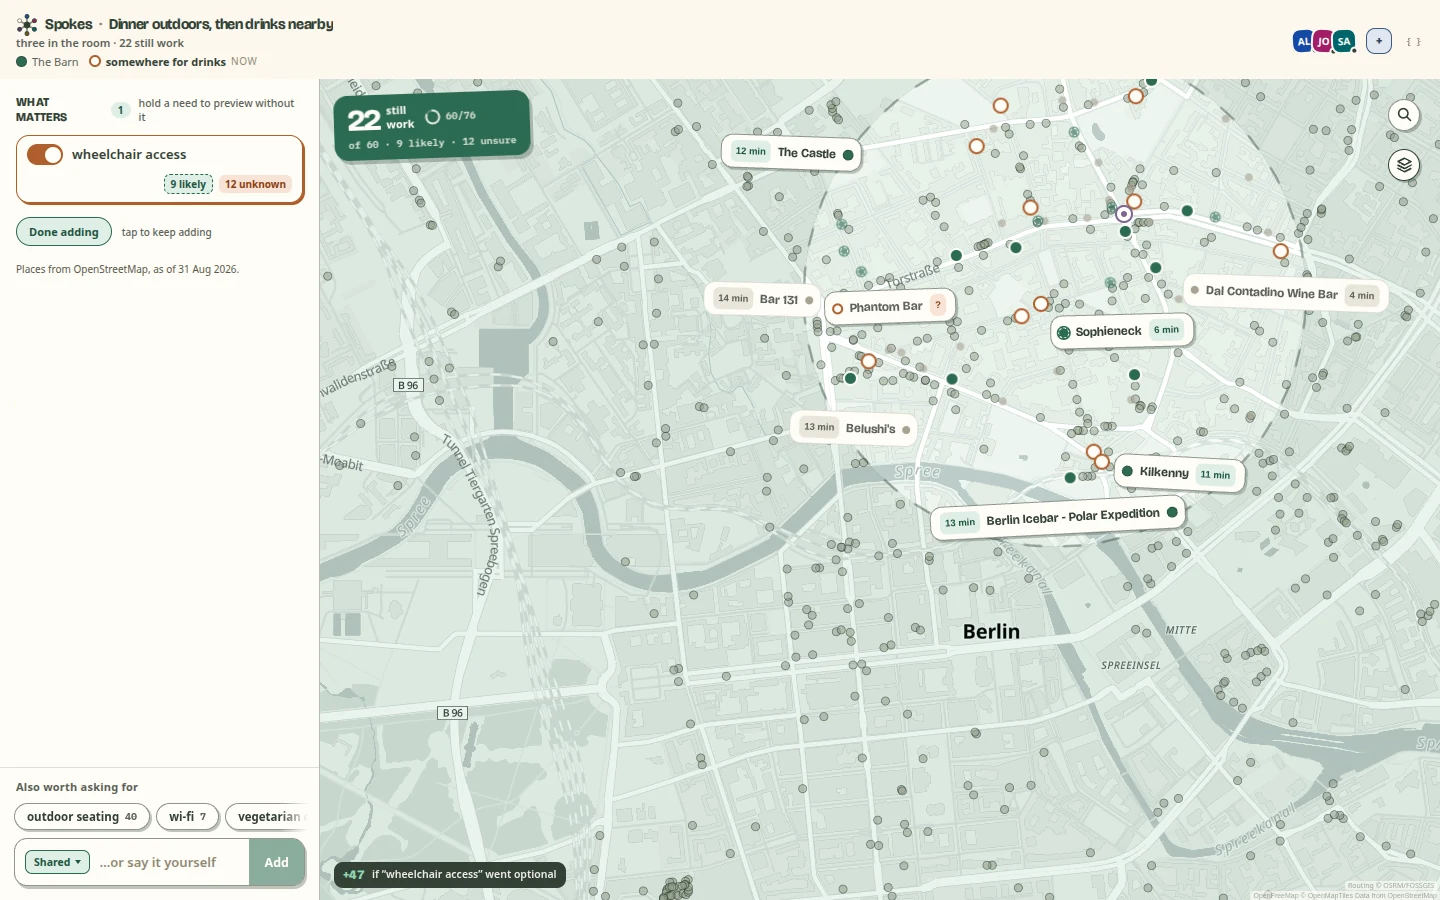Viewport: 1440px width, 900px height.
Task: Focus the "...or say it yourself" input
Action: 171,862
